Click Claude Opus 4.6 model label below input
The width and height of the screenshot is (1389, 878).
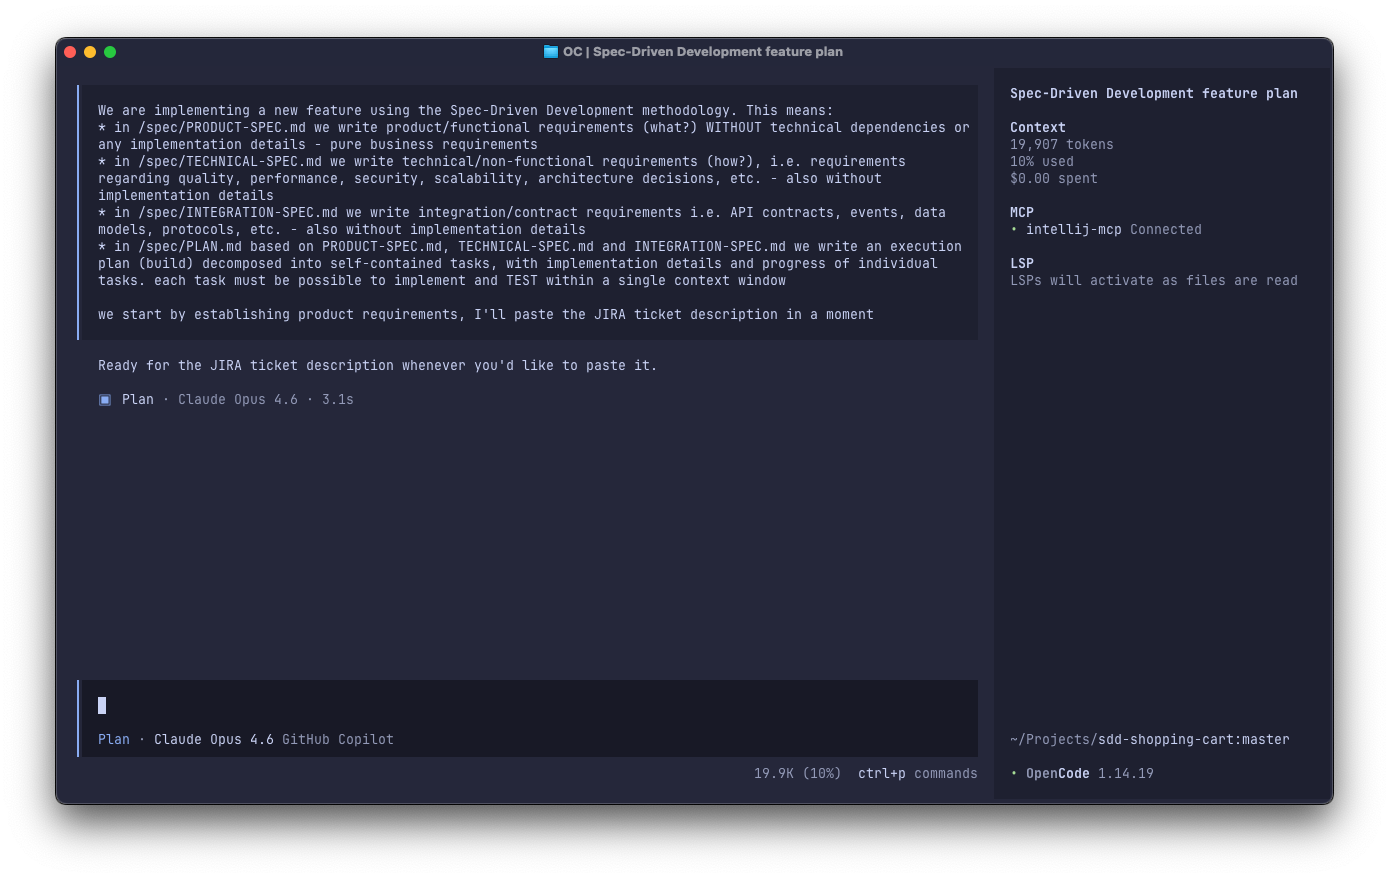click(214, 740)
